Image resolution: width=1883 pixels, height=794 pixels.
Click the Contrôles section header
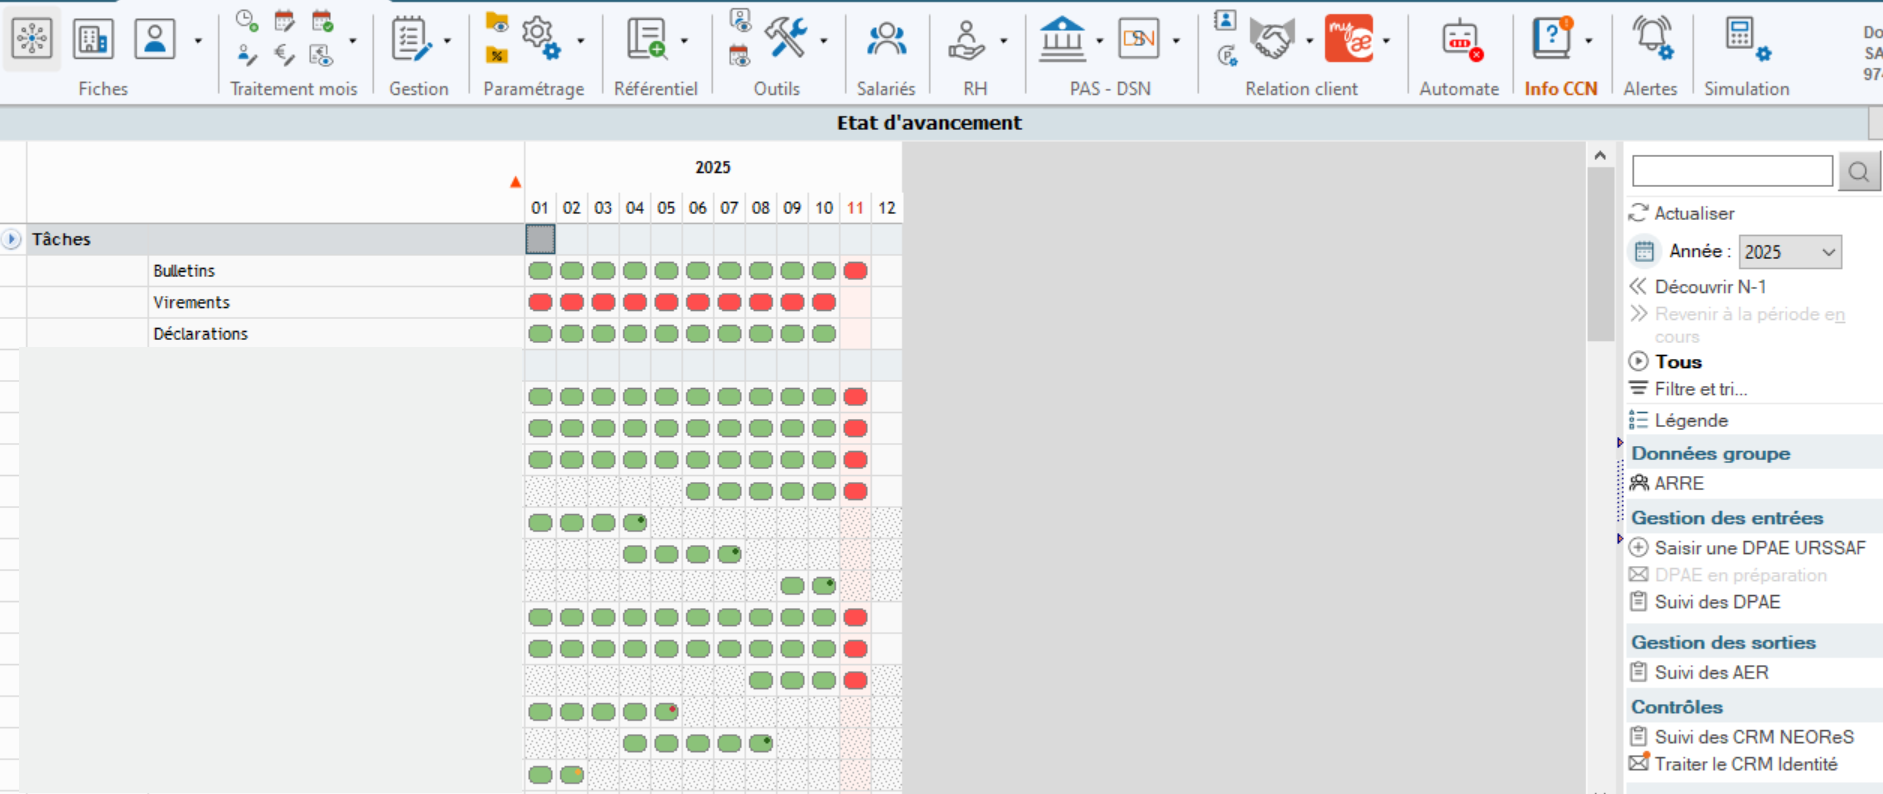(x=1677, y=707)
